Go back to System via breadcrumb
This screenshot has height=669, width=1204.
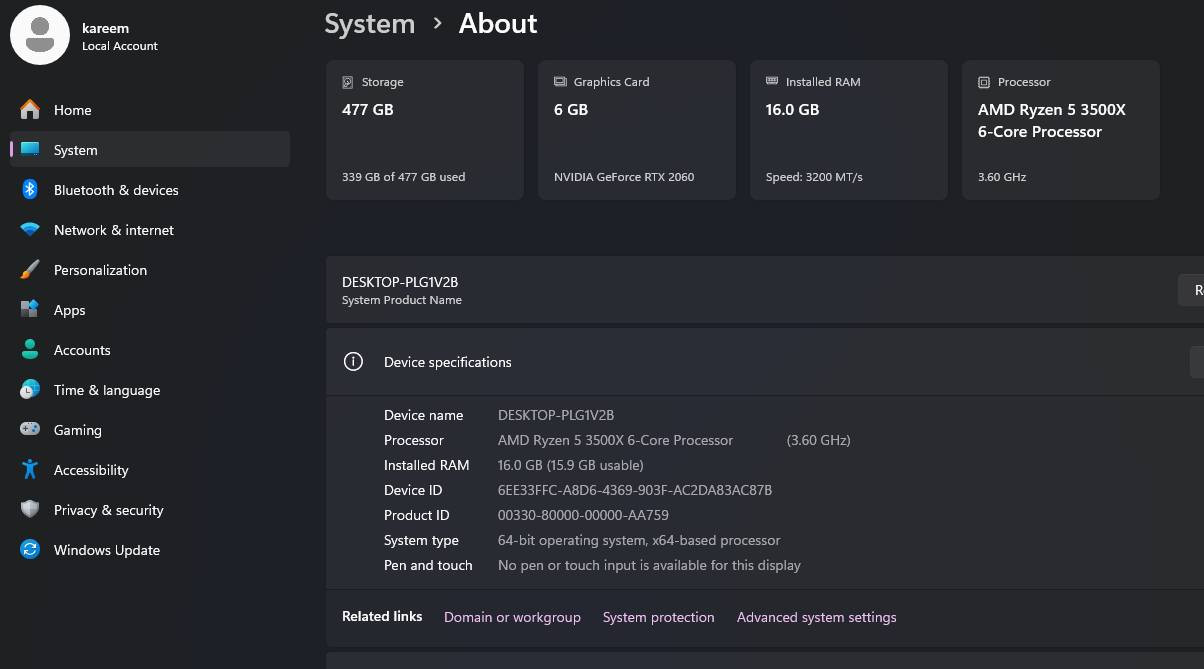(369, 24)
